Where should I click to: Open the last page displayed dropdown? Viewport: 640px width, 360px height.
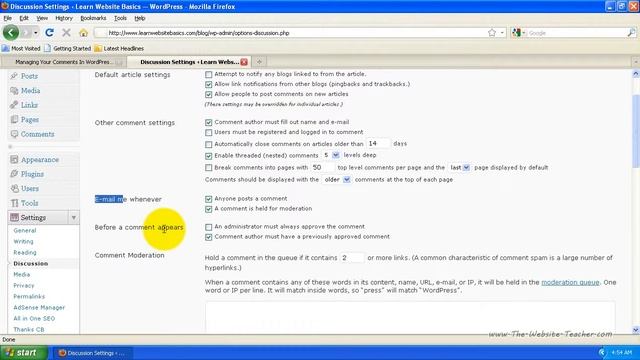pos(459,167)
